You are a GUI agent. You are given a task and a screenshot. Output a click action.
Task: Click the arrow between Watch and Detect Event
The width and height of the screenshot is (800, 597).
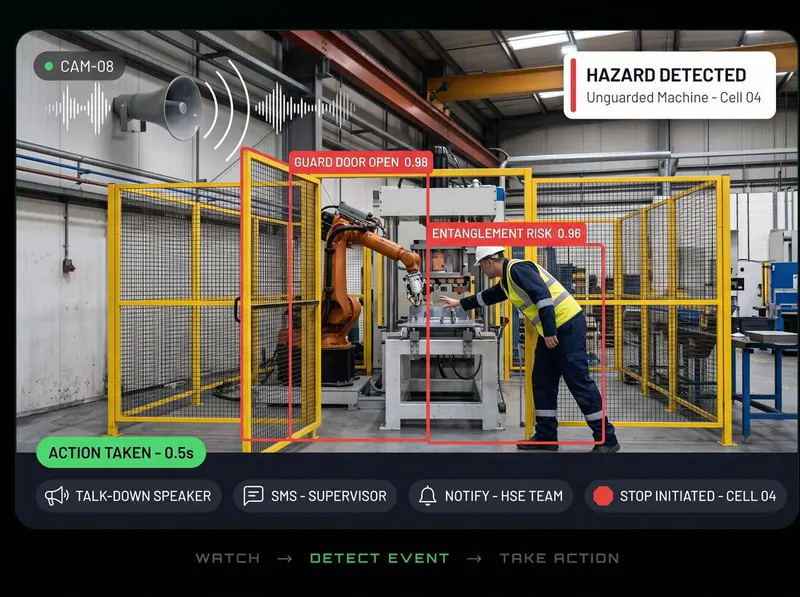pyautogui.click(x=285, y=559)
